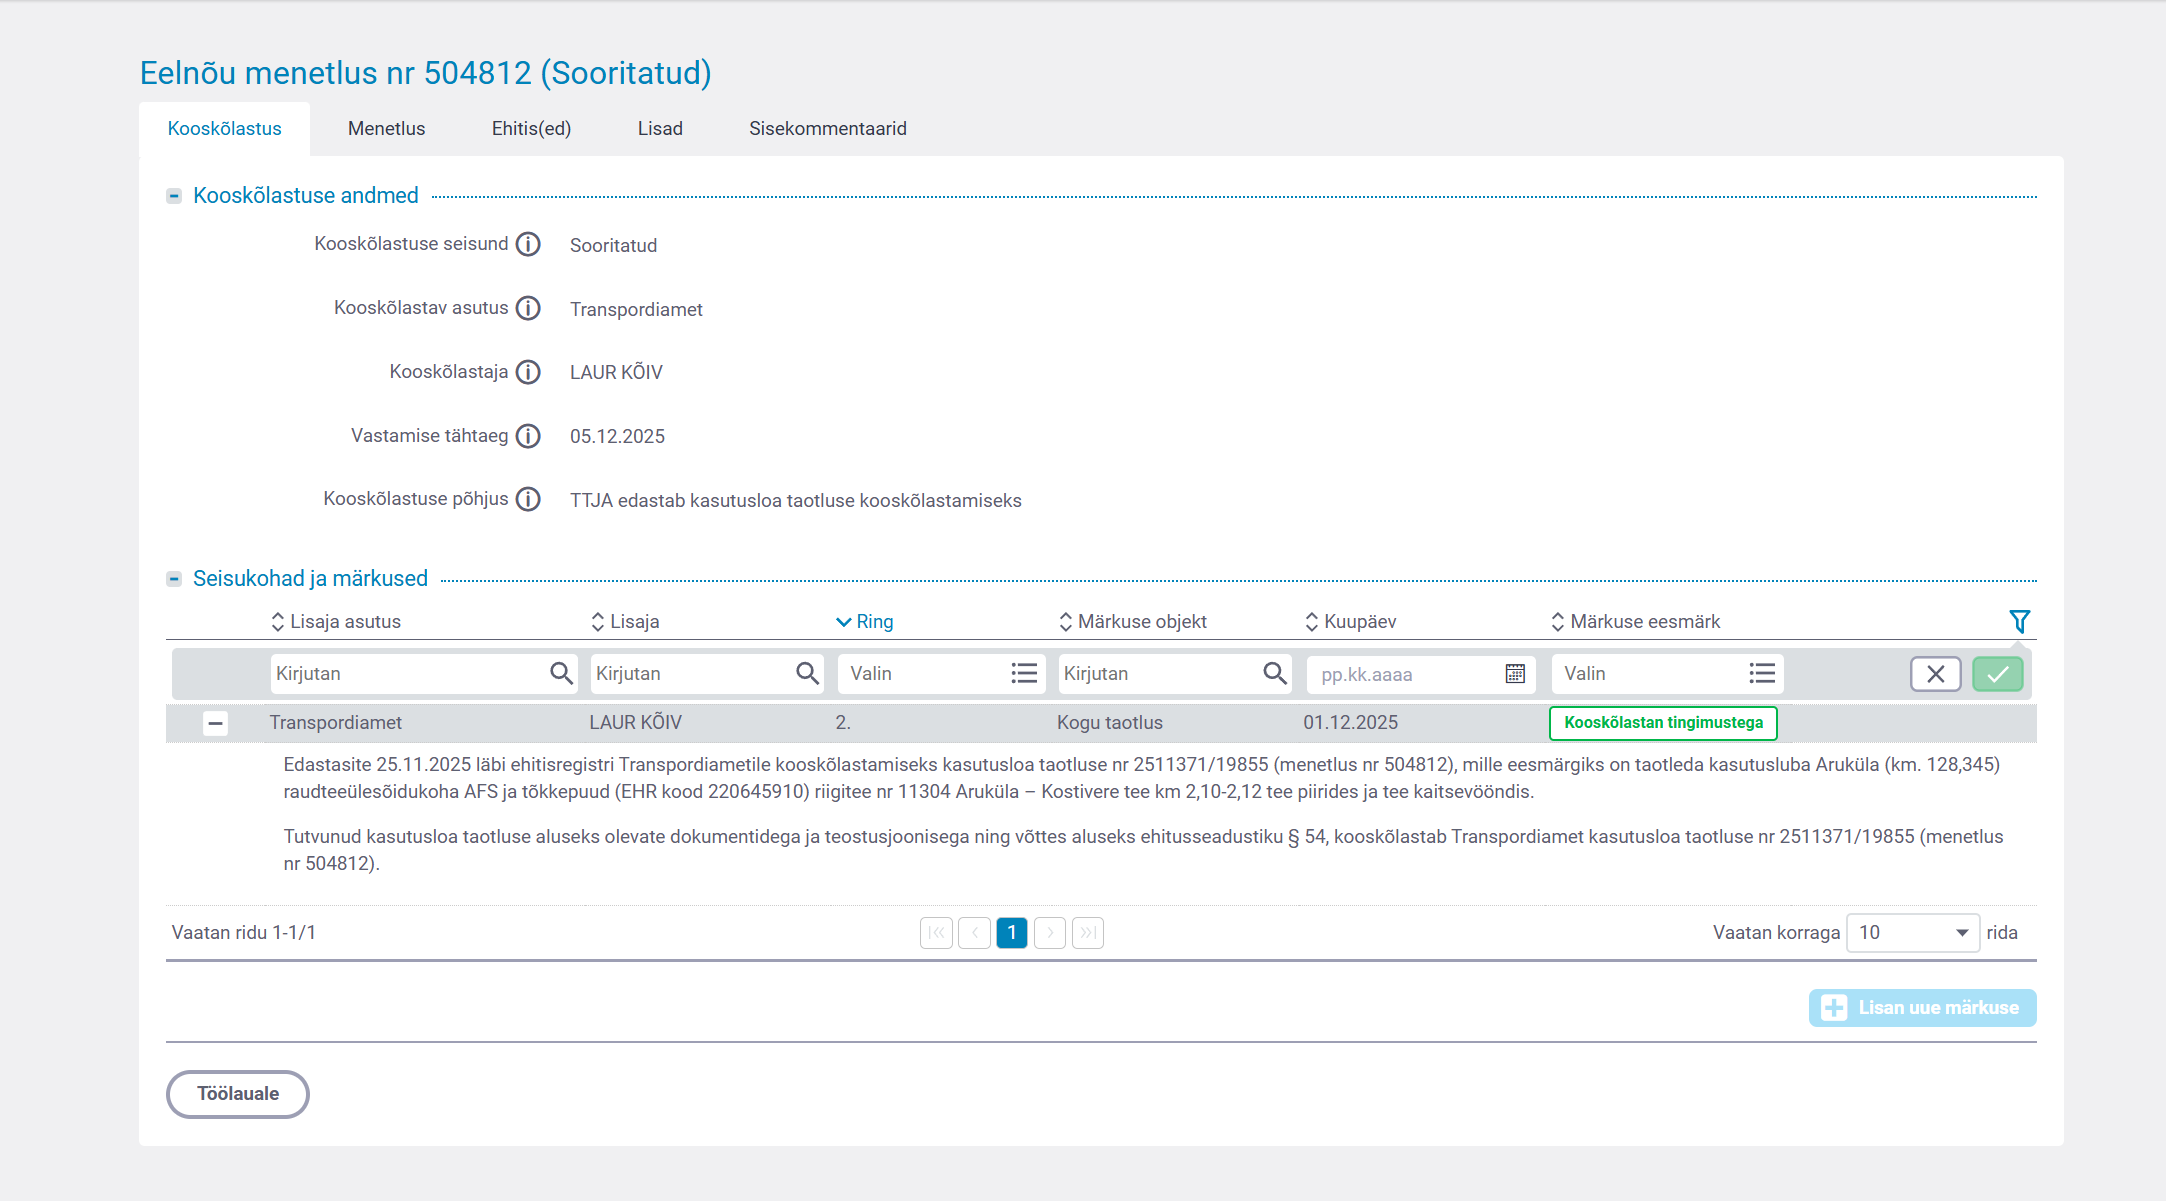
Task: Click info icon next to Vastamise tähtaeg
Action: tap(528, 436)
